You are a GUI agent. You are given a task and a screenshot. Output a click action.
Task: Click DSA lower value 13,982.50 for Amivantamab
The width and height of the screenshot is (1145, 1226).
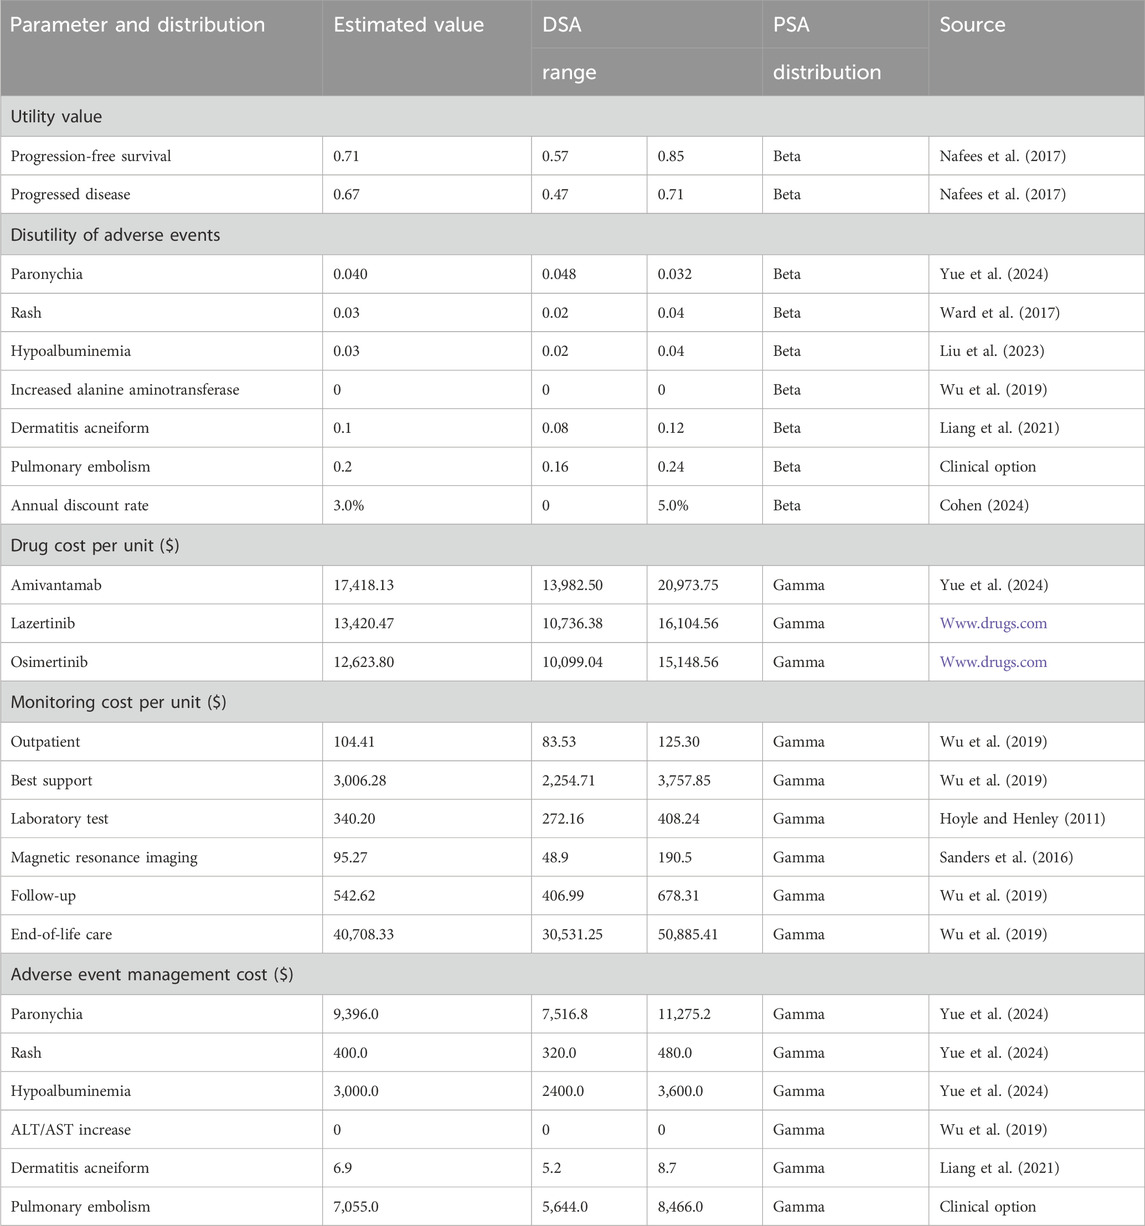click(572, 585)
